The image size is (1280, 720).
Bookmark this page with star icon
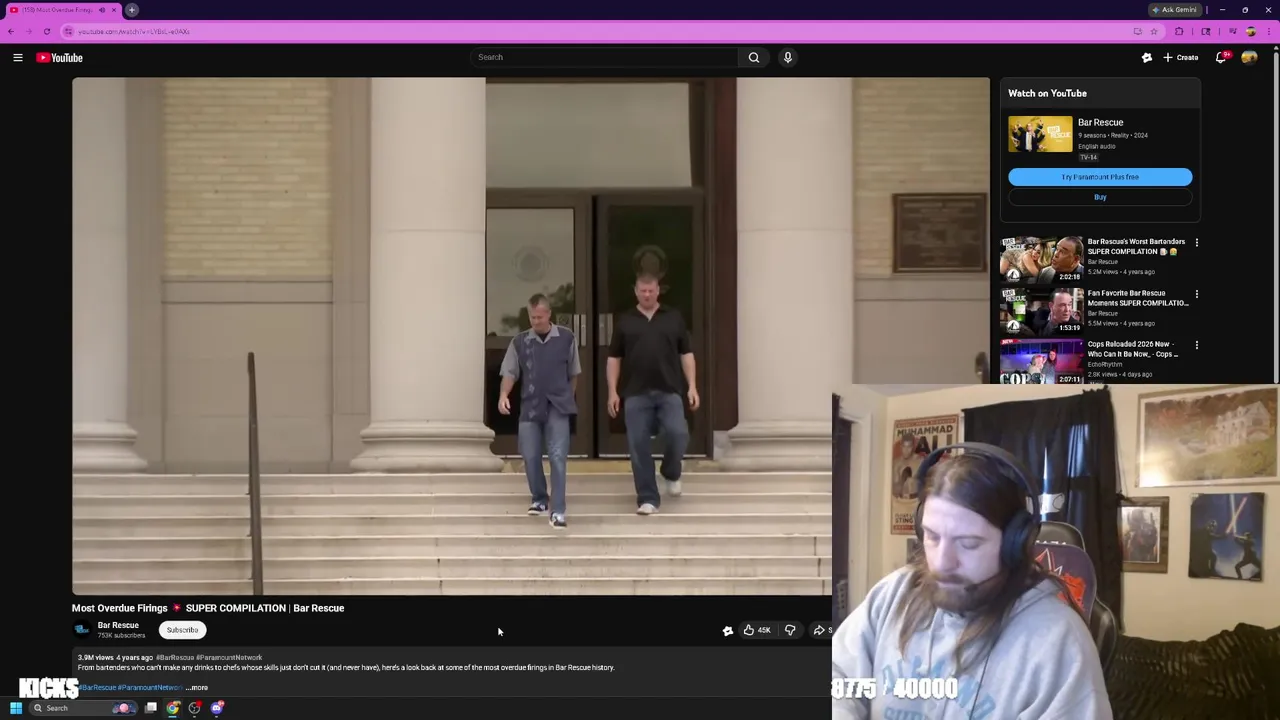[1154, 31]
